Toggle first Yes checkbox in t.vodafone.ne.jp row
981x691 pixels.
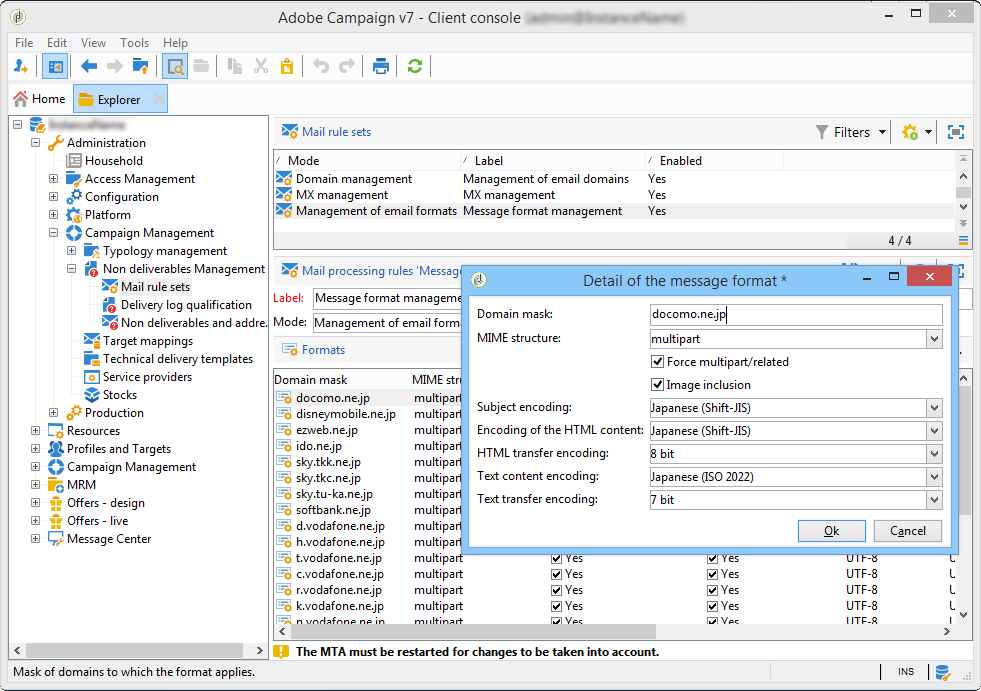click(556, 558)
